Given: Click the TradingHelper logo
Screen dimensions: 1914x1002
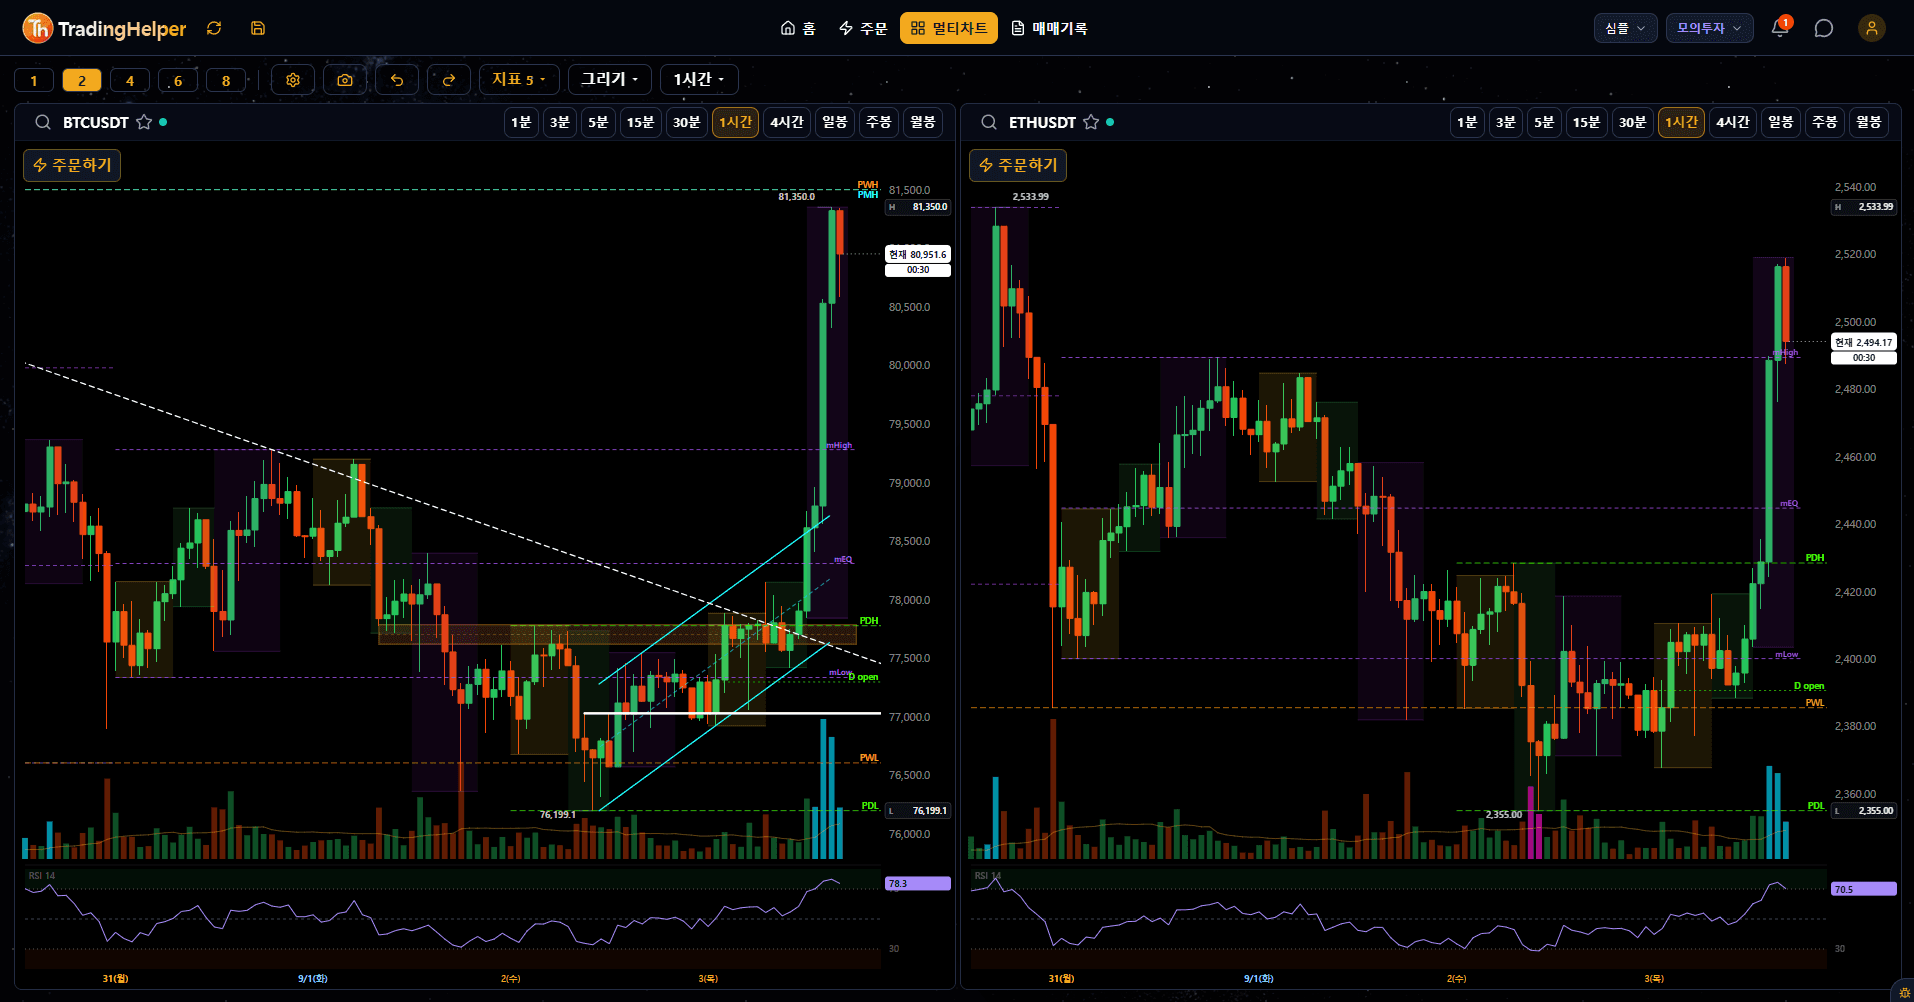Looking at the screenshot, I should tap(104, 28).
